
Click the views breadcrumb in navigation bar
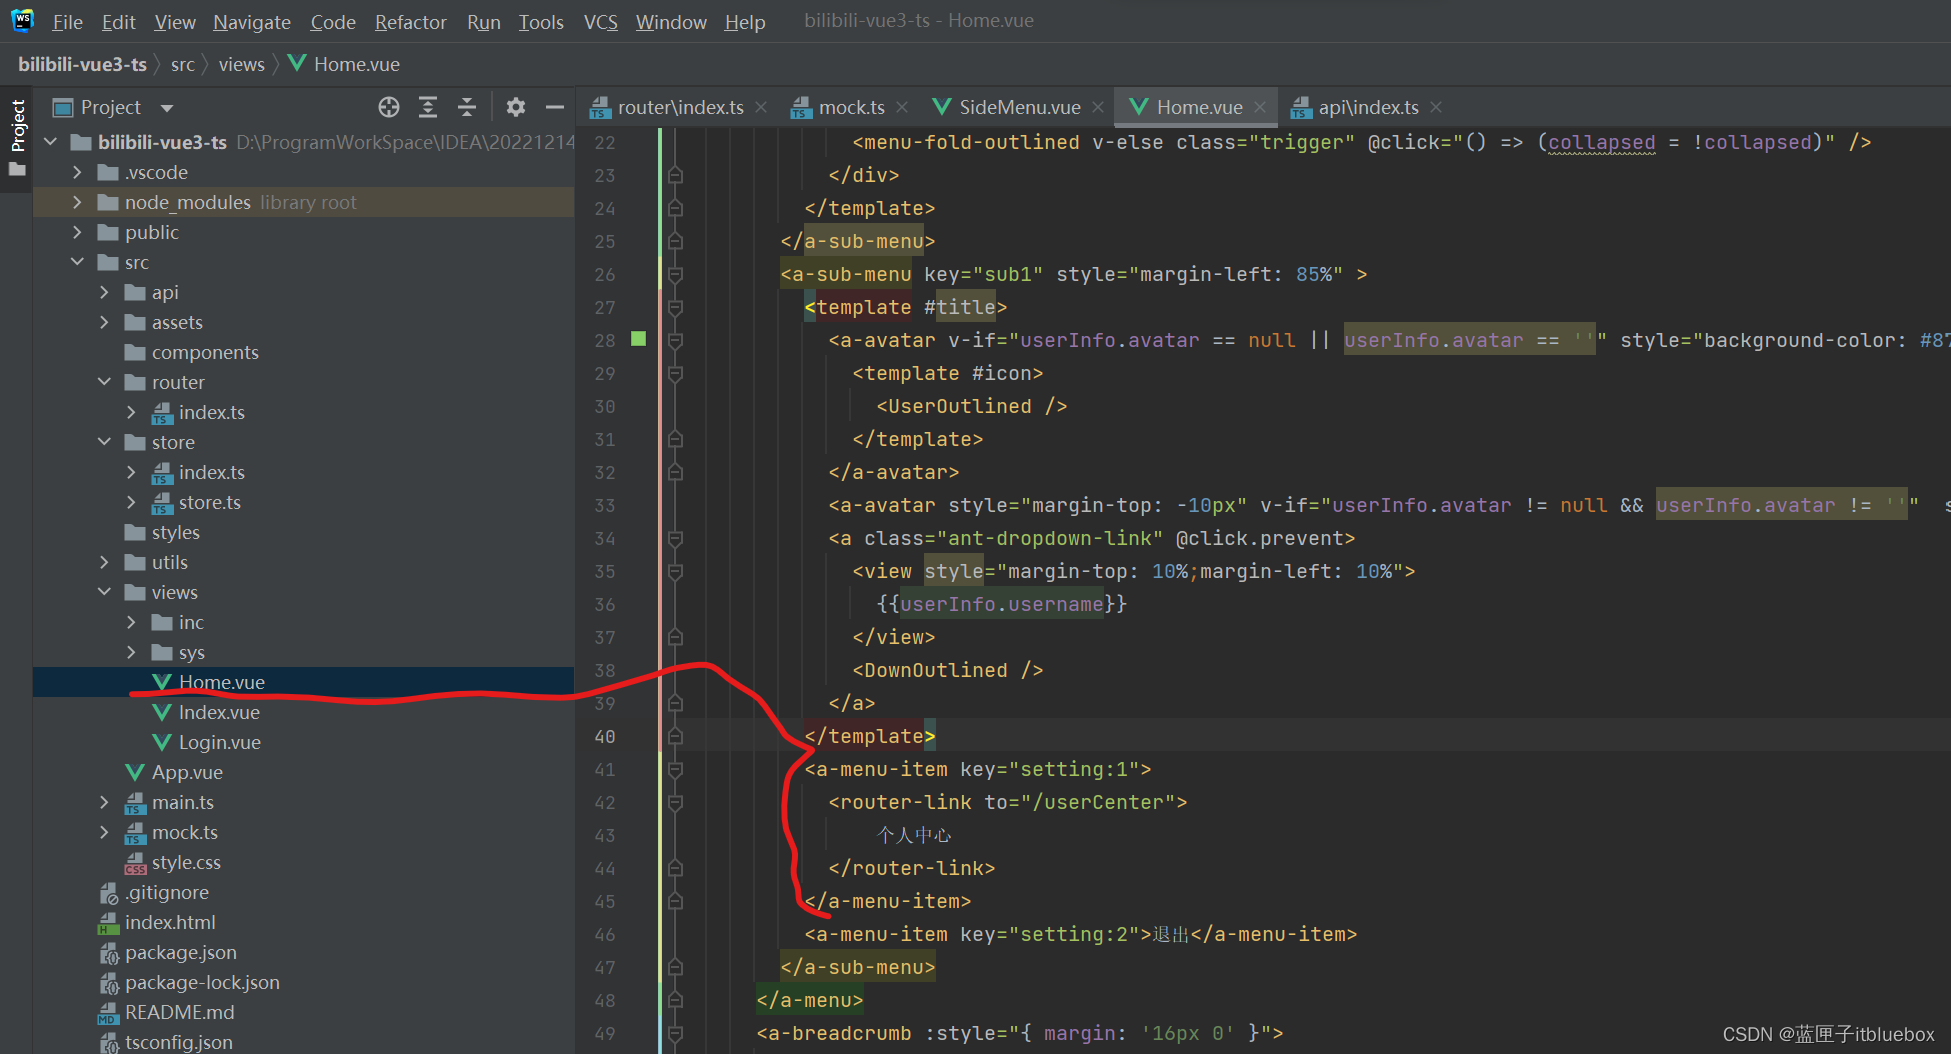coord(241,64)
